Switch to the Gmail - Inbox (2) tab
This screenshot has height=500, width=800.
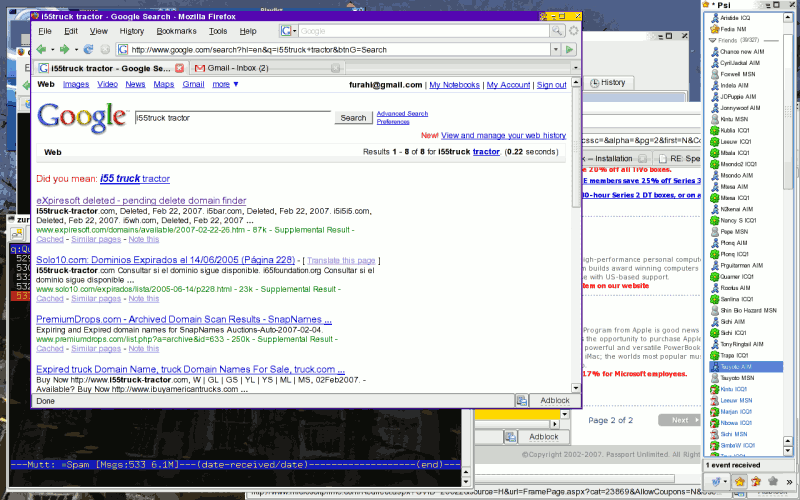pyautogui.click(x=232, y=68)
